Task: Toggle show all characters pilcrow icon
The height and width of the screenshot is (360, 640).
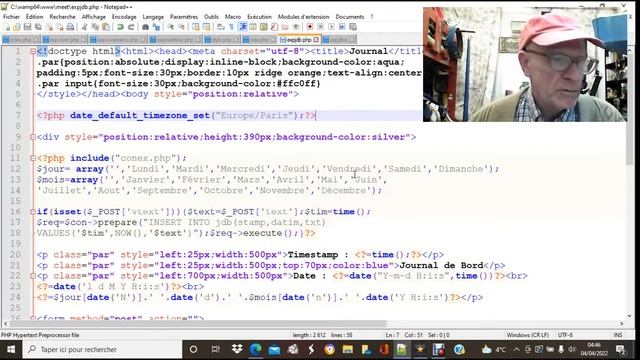Action: pos(231,27)
